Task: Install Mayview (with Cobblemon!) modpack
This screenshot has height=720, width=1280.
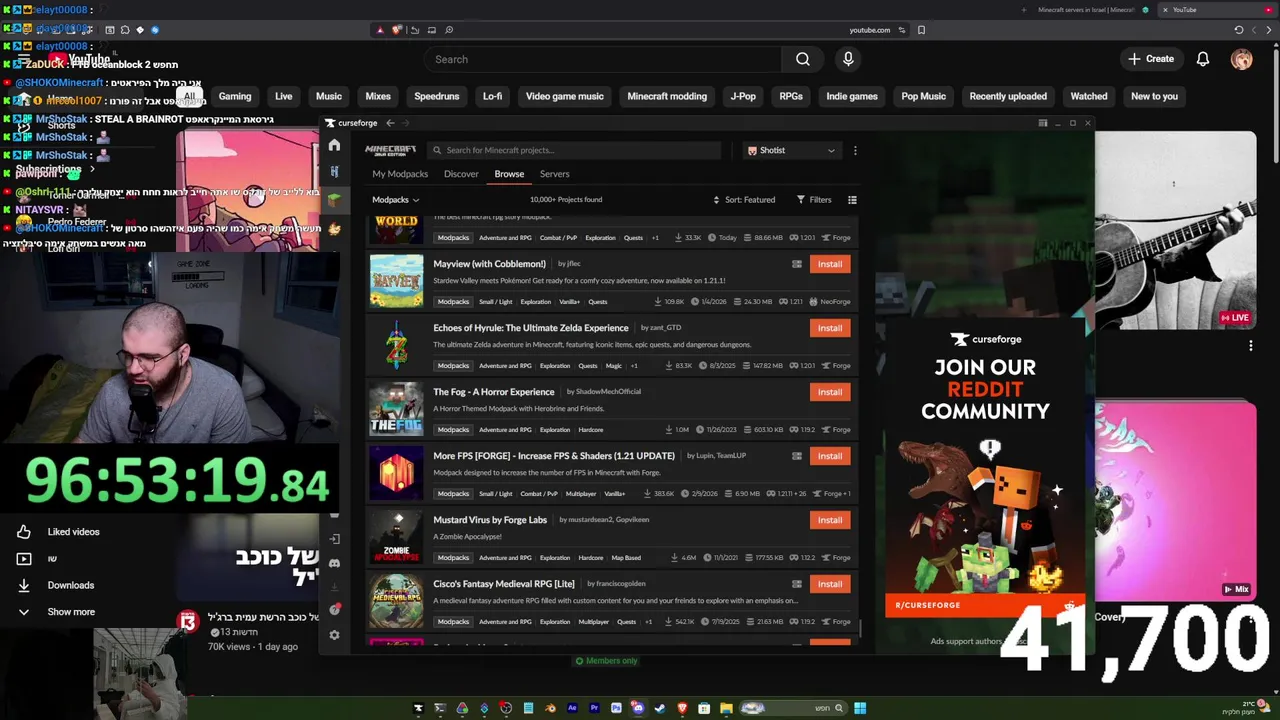Action: tap(830, 264)
